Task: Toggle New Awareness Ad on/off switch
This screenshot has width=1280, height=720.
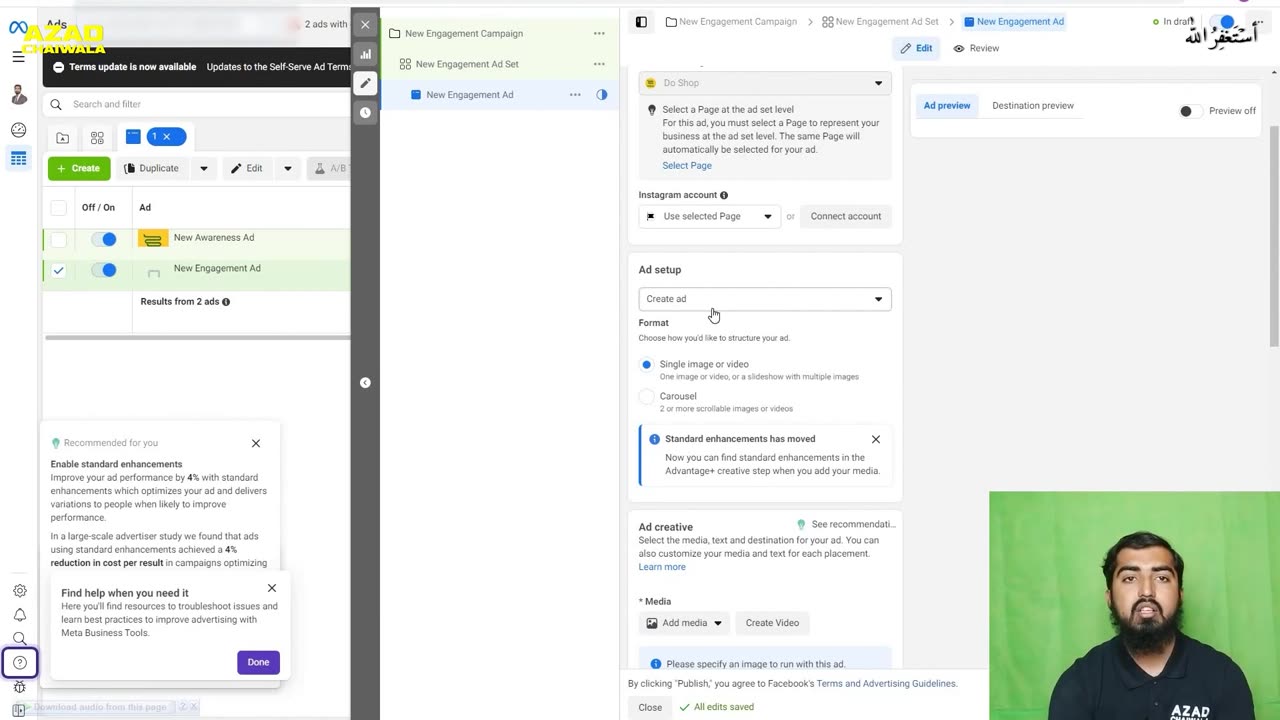Action: [x=103, y=239]
